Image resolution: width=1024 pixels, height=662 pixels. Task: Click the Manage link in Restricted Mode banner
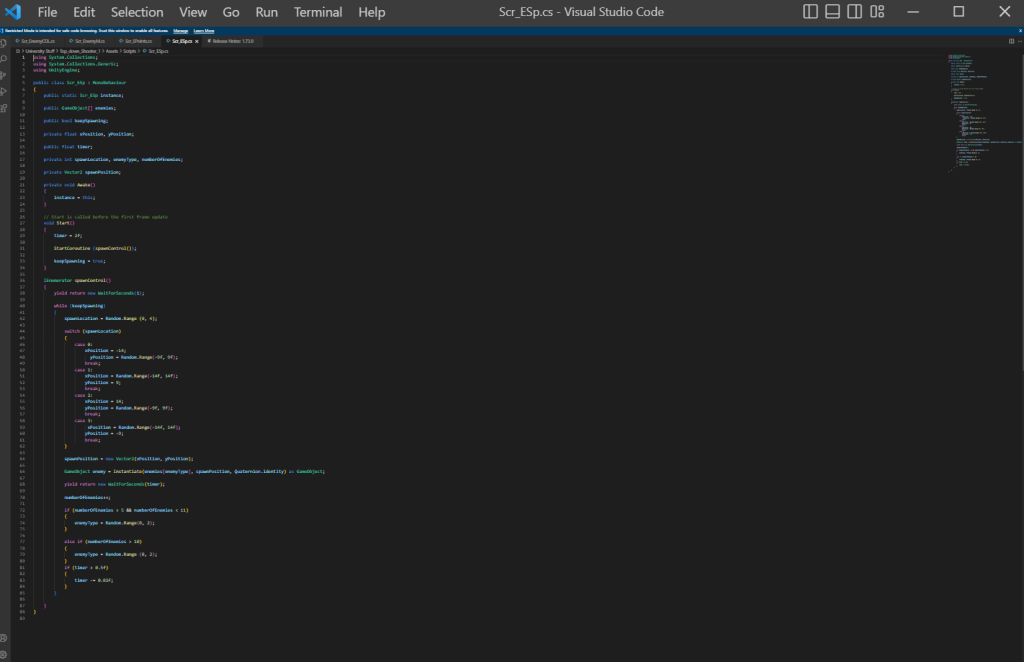pos(181,31)
